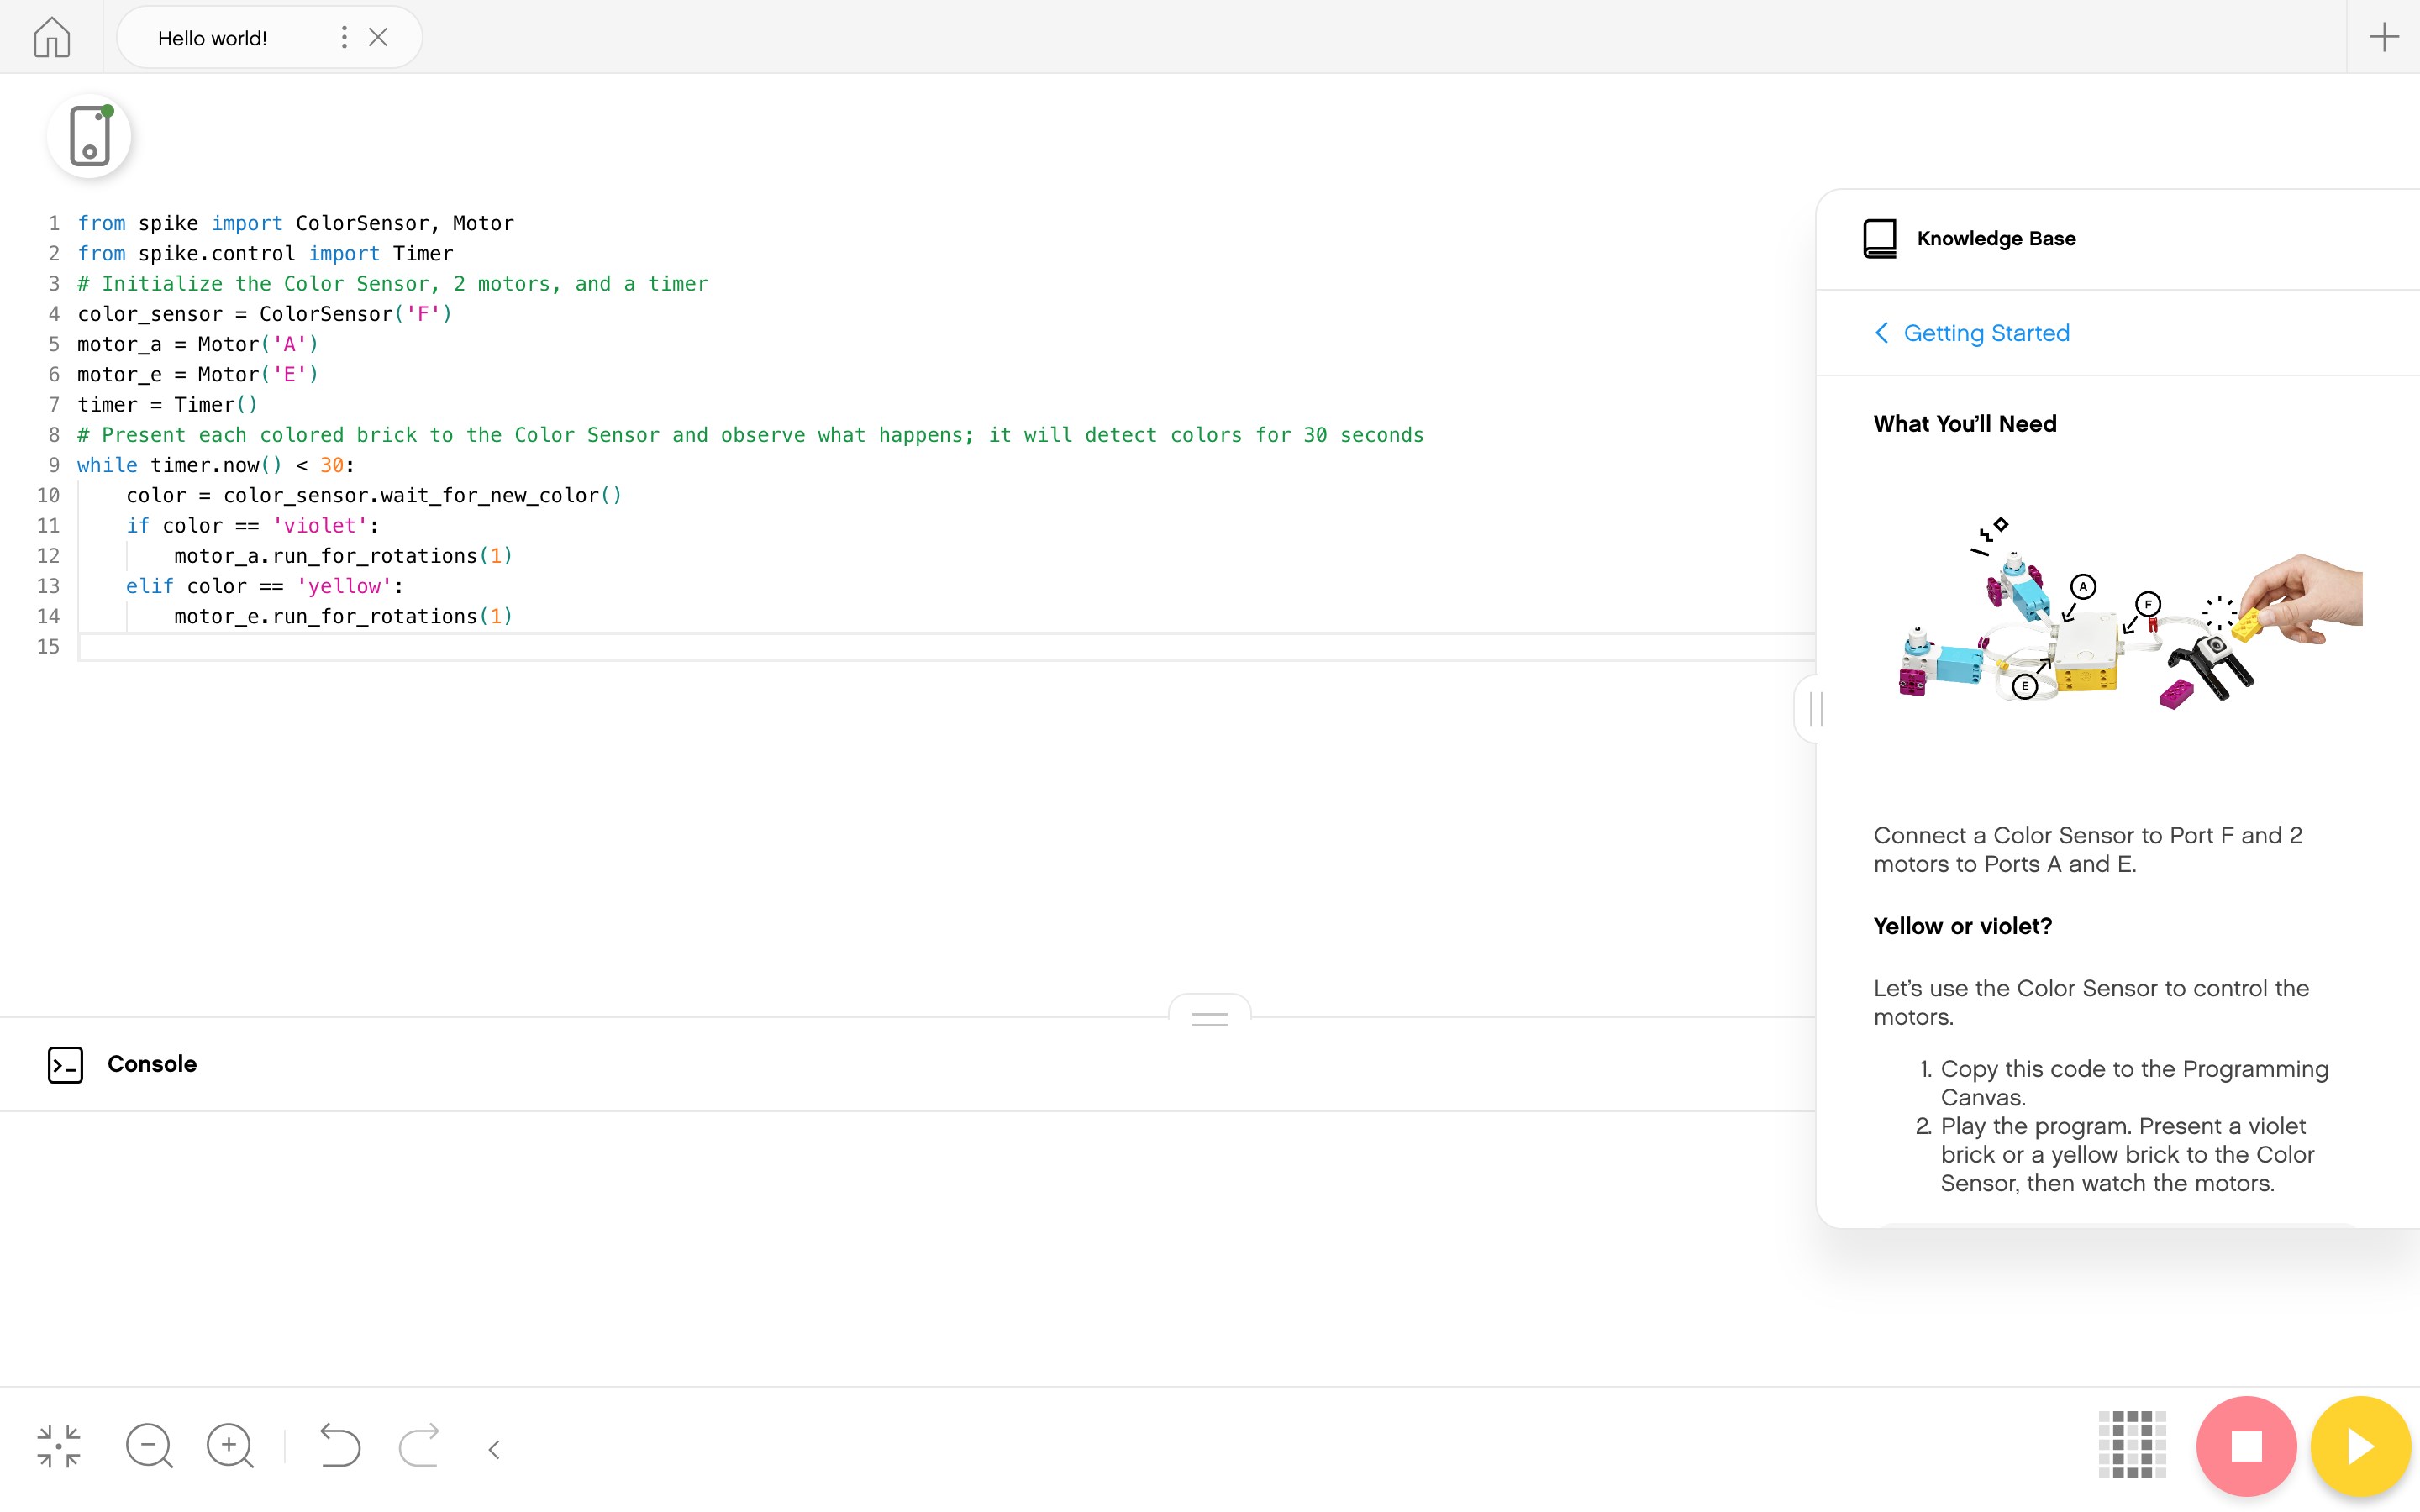
Task: Toggle the Console panel drag handle
Action: tap(1209, 1019)
